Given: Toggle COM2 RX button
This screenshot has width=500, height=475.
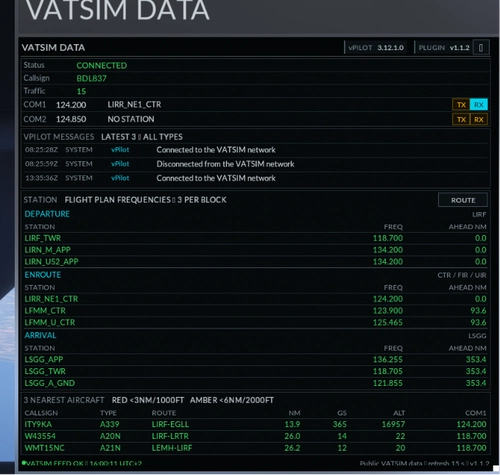Looking at the screenshot, I should [x=479, y=119].
